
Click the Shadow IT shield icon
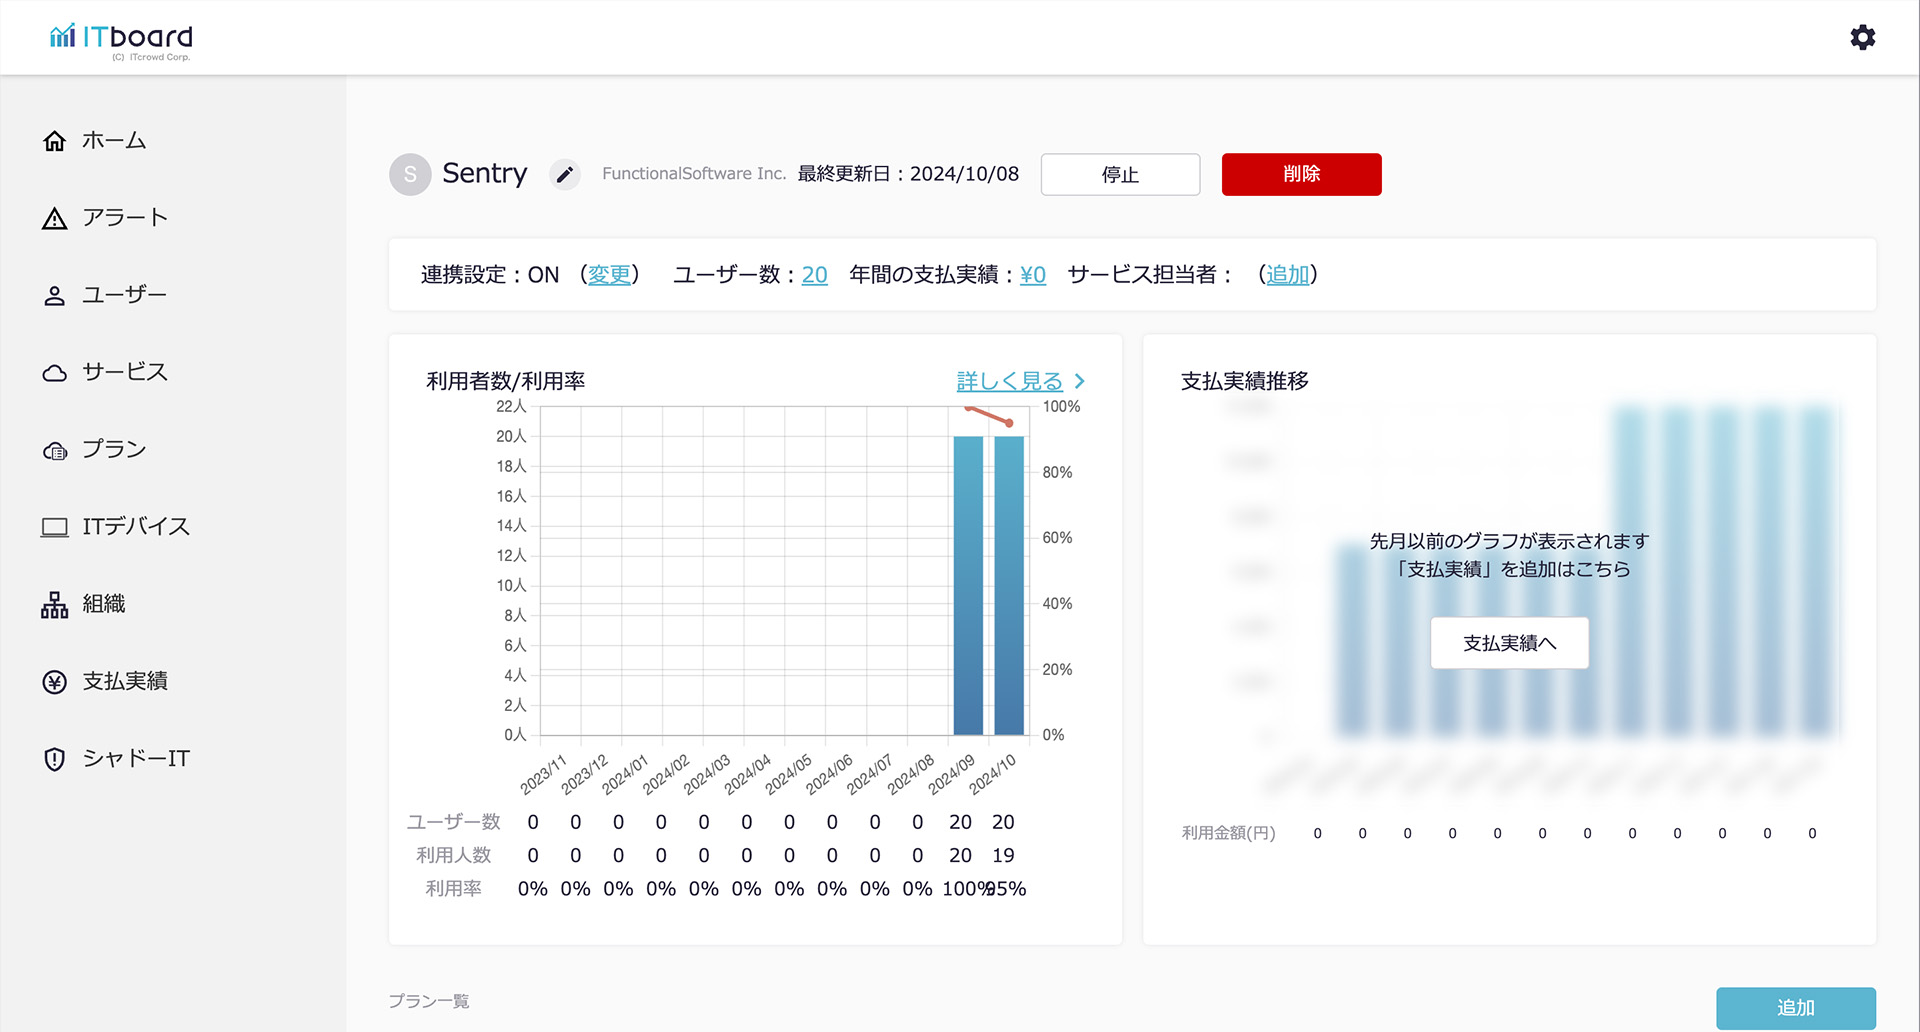(x=55, y=759)
